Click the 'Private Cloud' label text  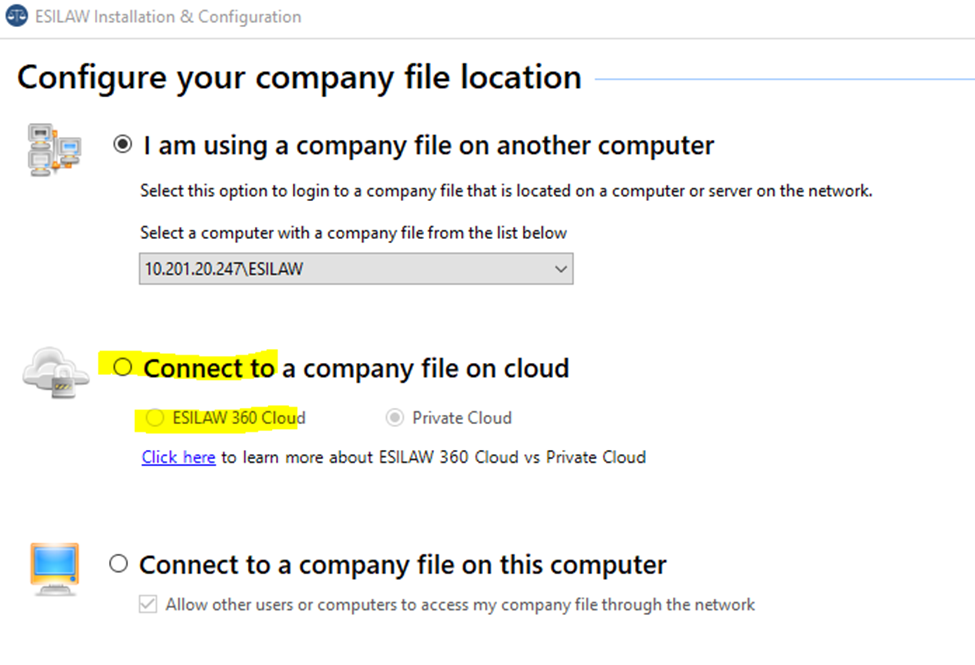tap(462, 417)
